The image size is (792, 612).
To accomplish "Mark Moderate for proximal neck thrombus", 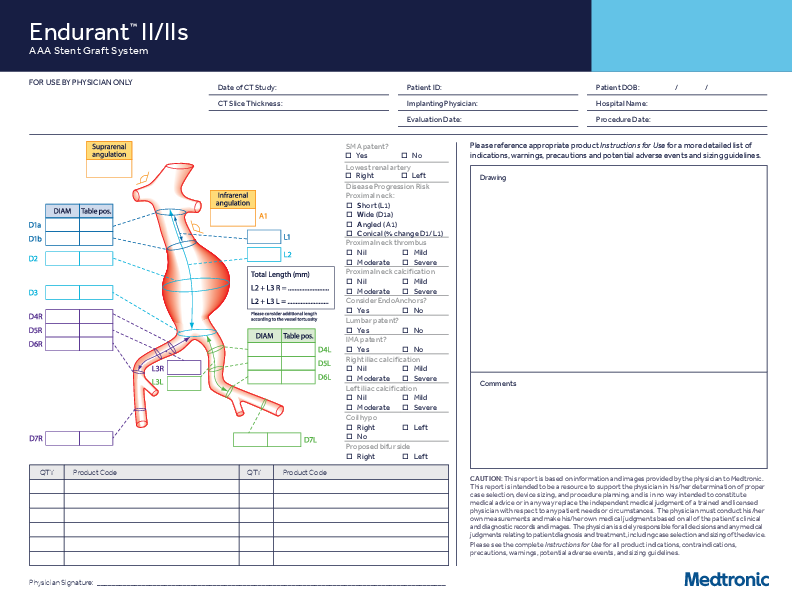I will [349, 263].
